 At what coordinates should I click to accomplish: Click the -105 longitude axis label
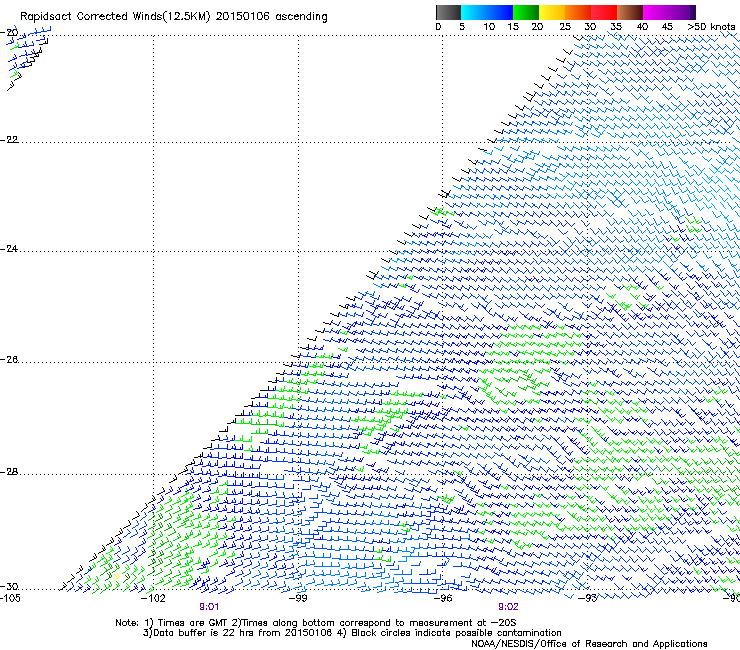pyautogui.click(x=10, y=599)
